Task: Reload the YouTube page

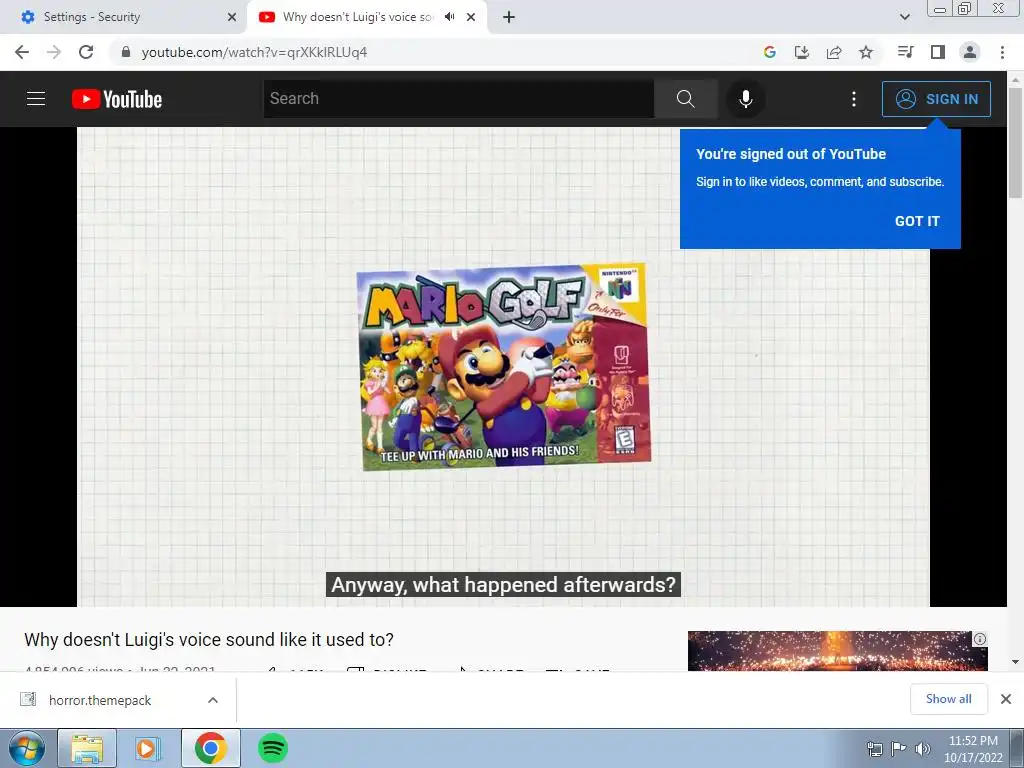Action: (86, 52)
